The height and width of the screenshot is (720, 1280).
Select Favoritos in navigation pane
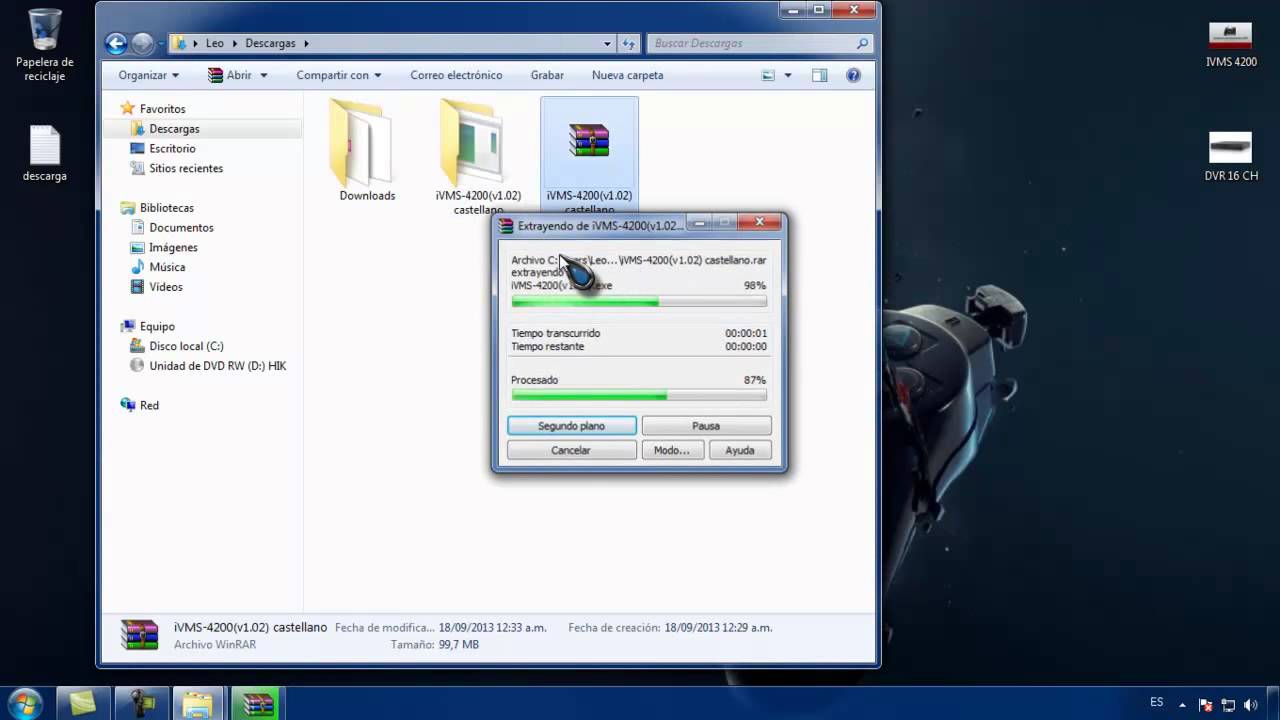(162, 109)
